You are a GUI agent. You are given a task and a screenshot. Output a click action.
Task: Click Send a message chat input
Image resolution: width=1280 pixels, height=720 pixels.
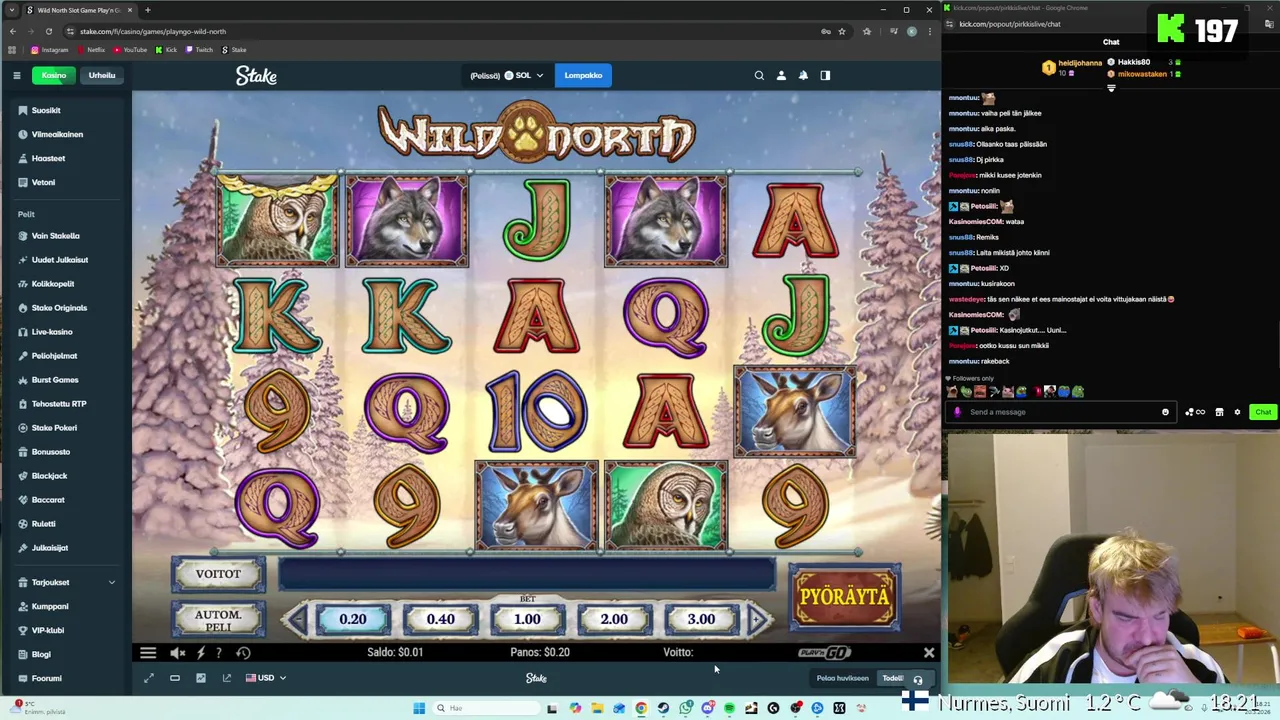click(x=1060, y=412)
